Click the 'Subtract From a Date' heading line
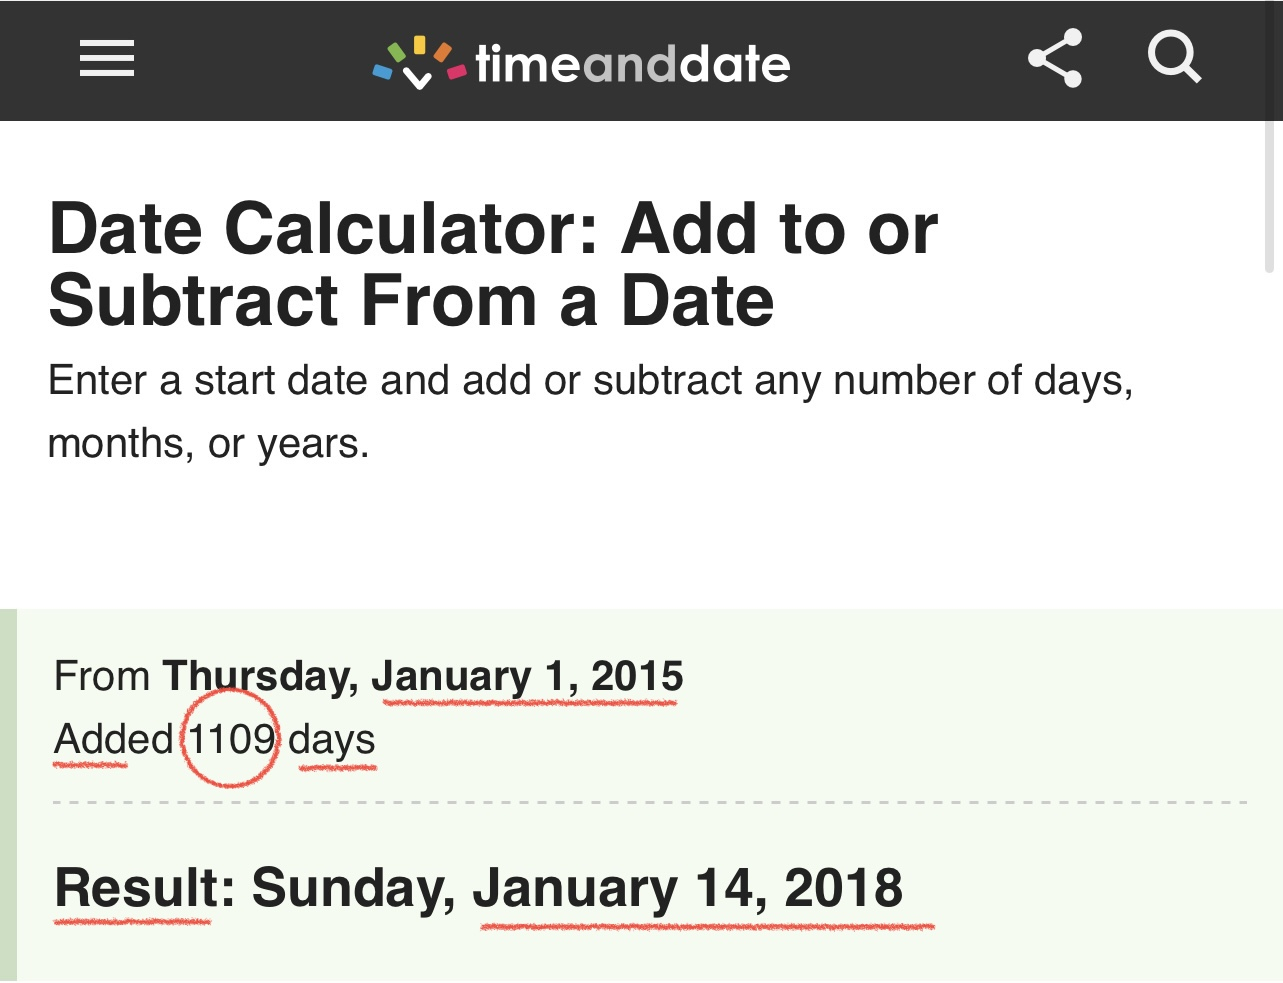 [x=411, y=302]
